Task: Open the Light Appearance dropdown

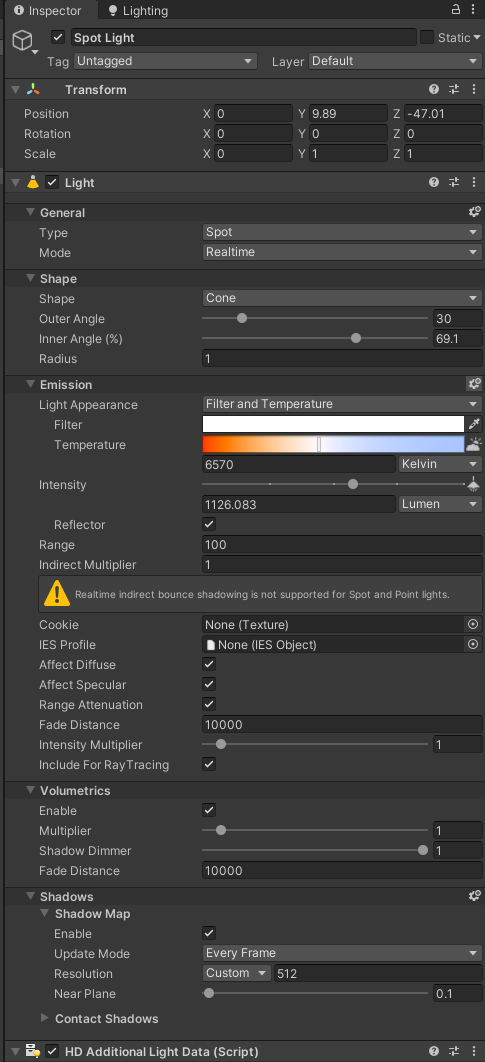Action: click(342, 404)
